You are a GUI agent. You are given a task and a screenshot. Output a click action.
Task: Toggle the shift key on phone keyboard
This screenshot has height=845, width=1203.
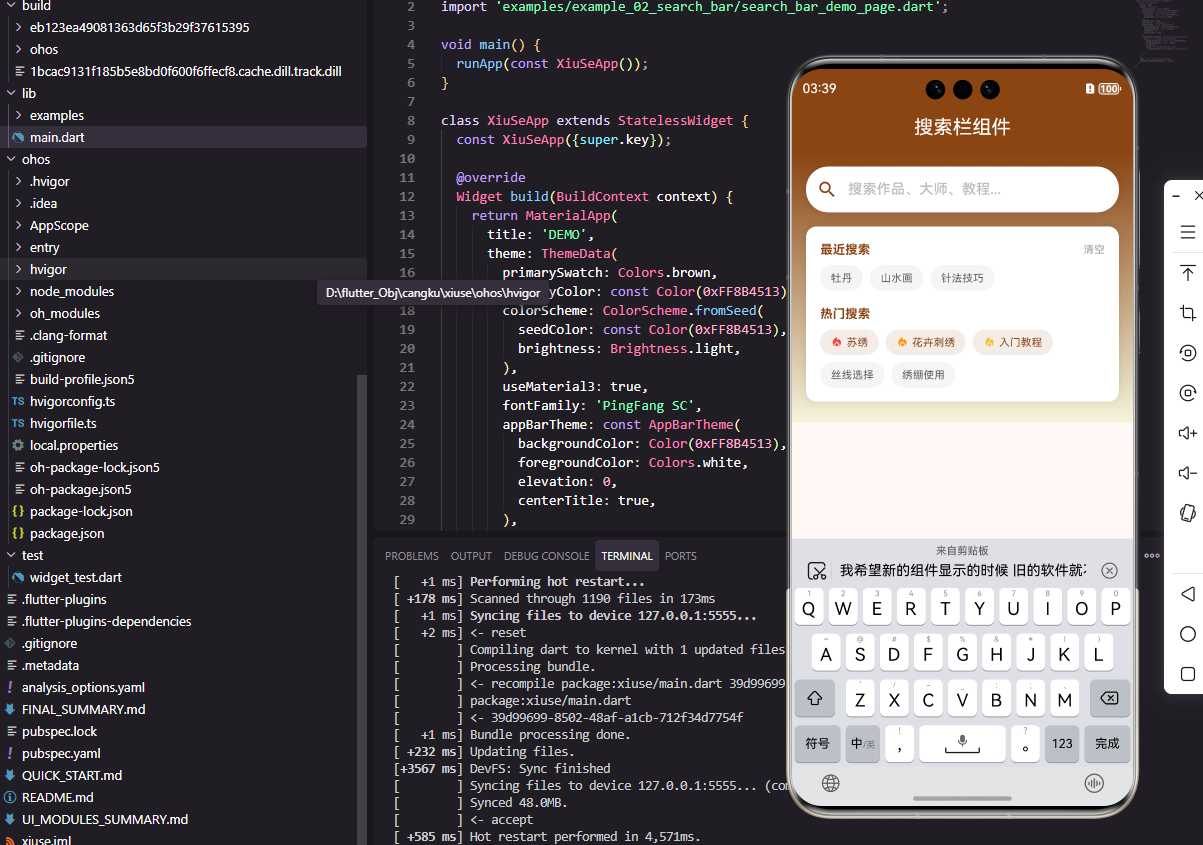tap(814, 698)
